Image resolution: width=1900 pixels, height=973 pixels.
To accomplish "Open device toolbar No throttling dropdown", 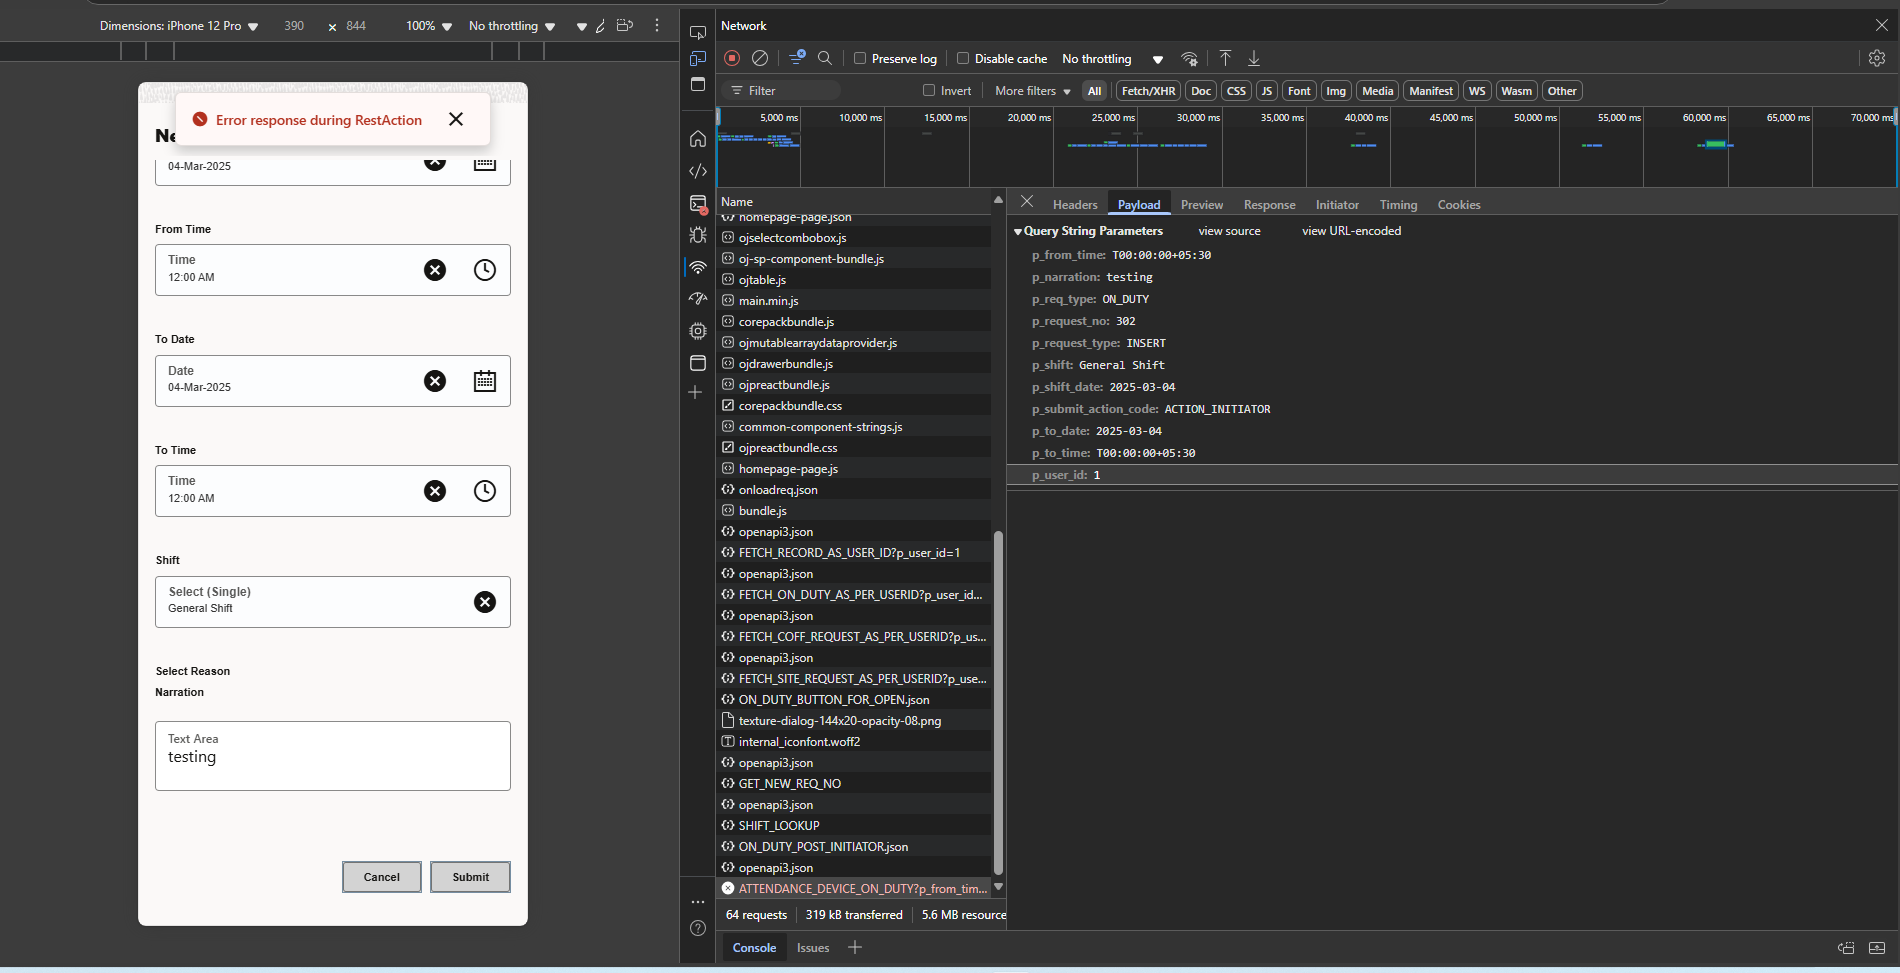I will [x=512, y=26].
